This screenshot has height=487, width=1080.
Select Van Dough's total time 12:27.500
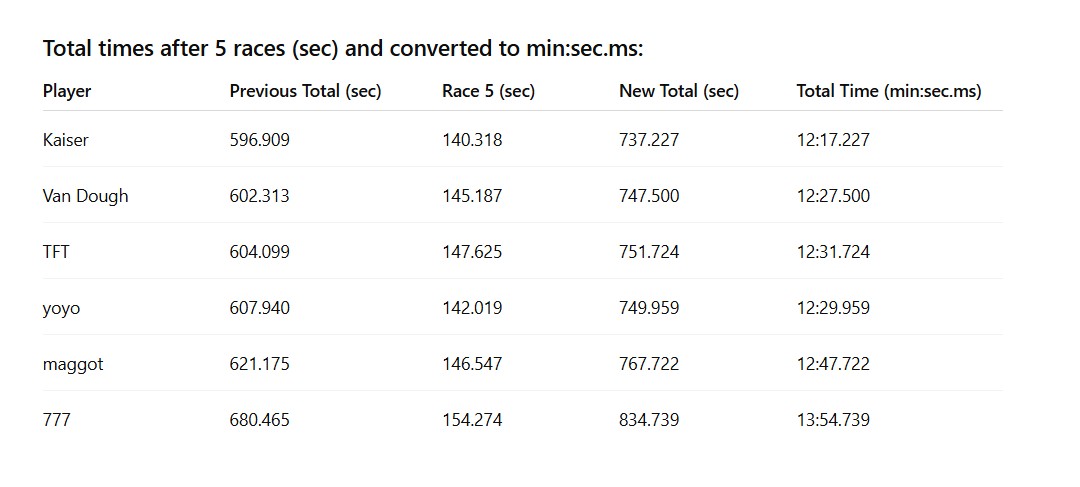833,196
